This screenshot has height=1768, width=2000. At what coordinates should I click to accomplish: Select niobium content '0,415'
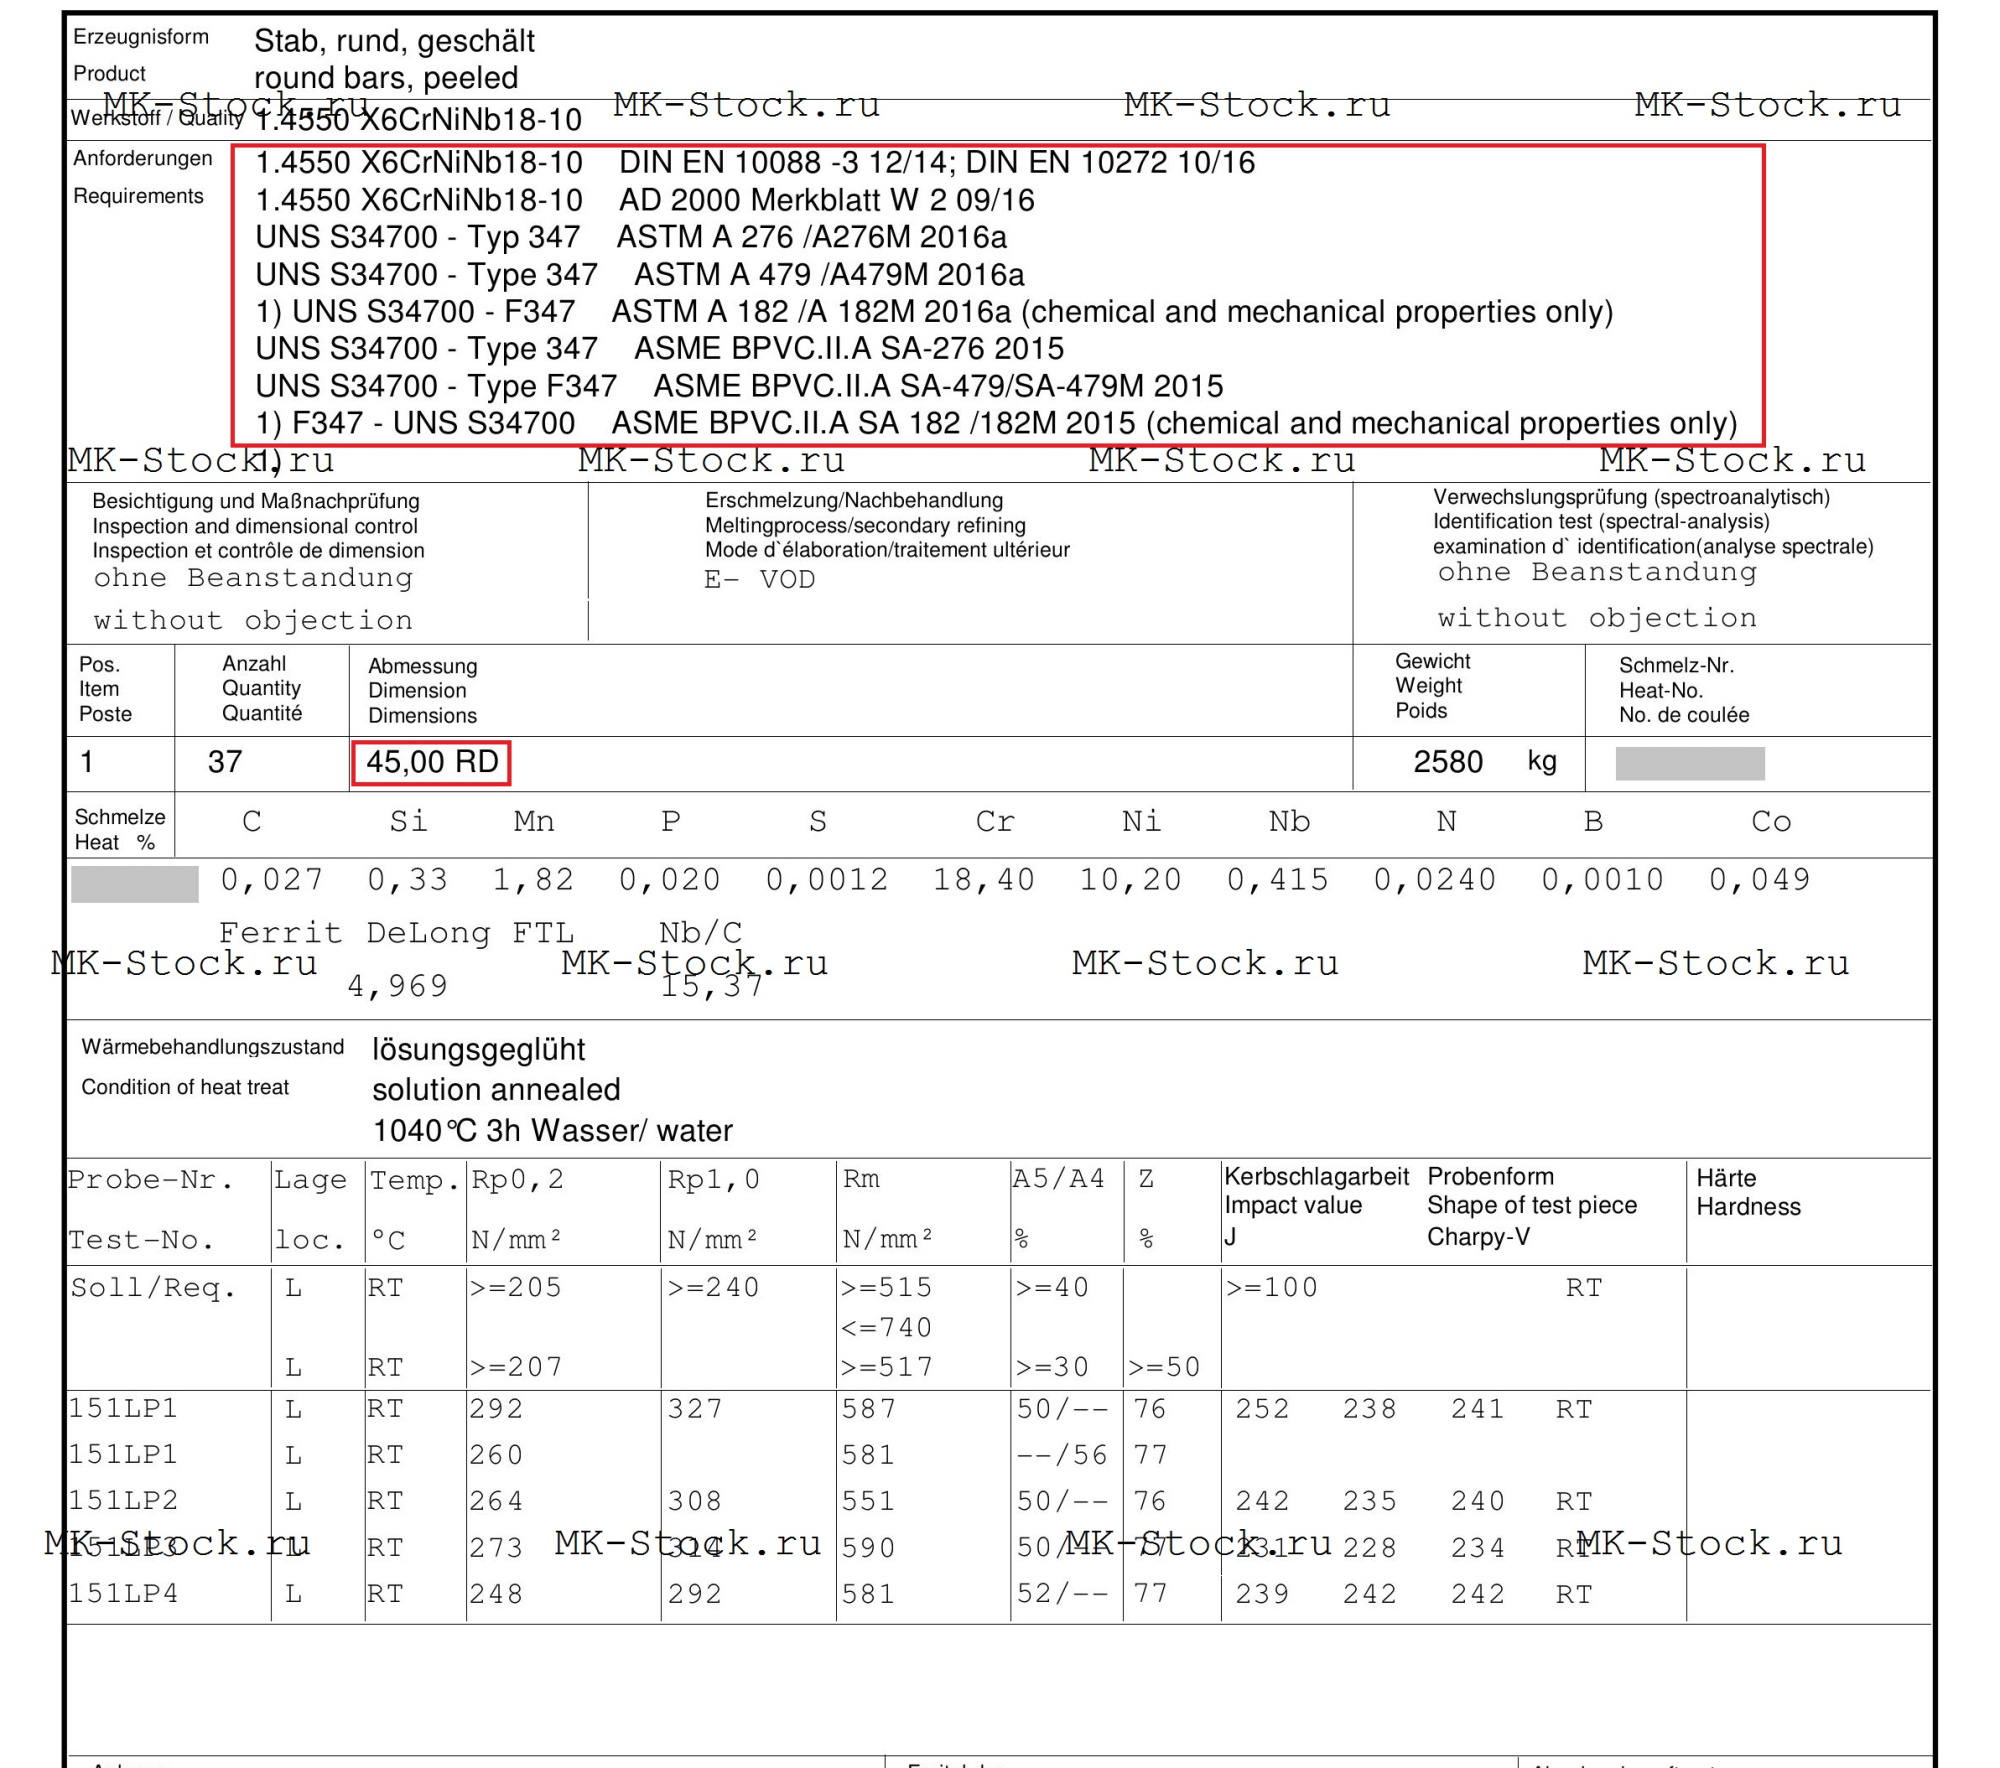click(1277, 880)
